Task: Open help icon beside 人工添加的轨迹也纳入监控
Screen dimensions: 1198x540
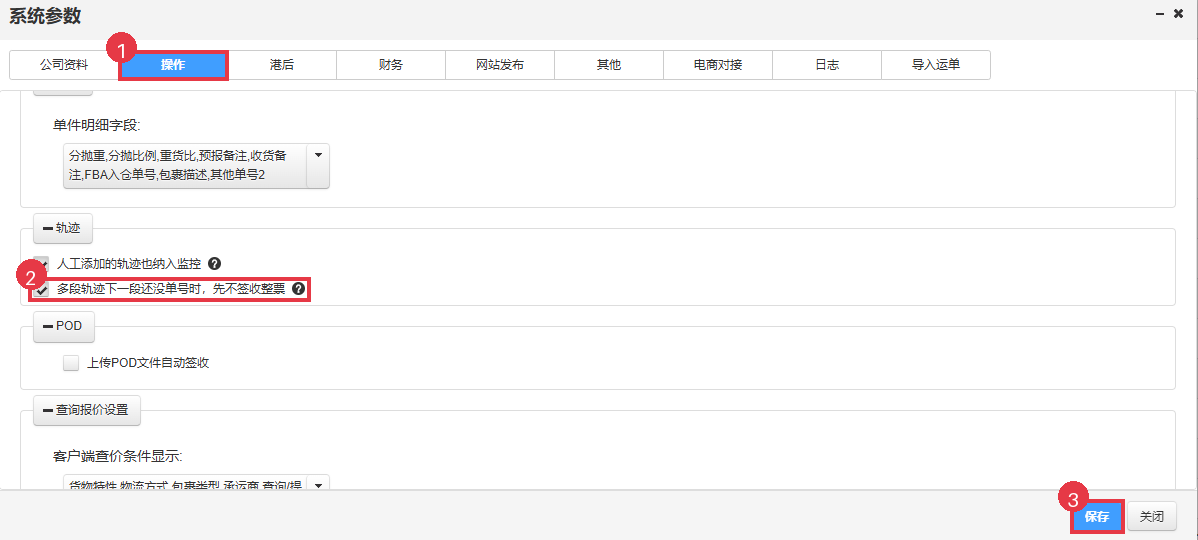Action: pos(215,264)
